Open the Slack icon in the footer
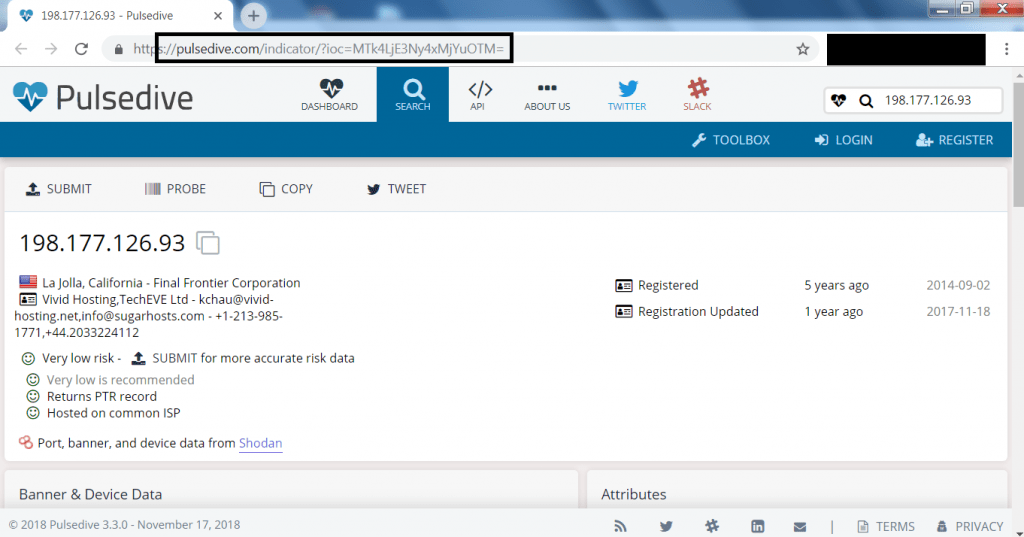Viewport: 1024px width, 537px height. (712, 526)
